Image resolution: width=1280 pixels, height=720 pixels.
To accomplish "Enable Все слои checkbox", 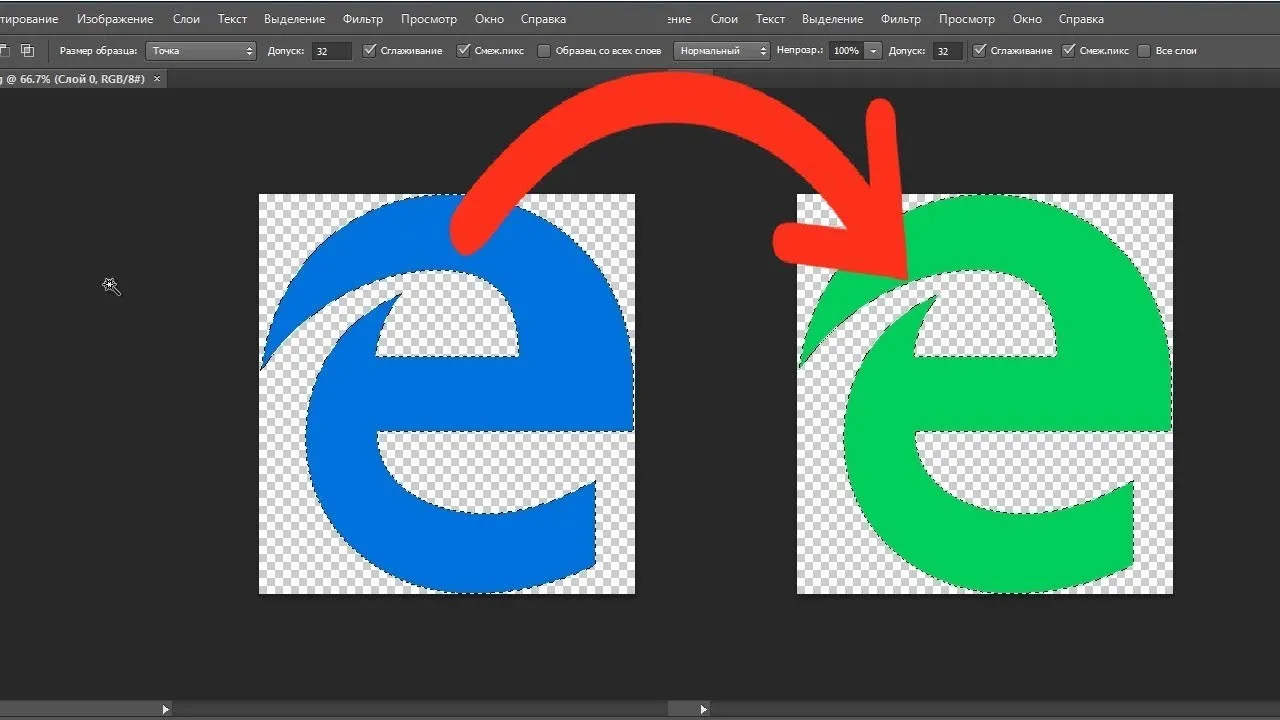I will tap(1144, 50).
